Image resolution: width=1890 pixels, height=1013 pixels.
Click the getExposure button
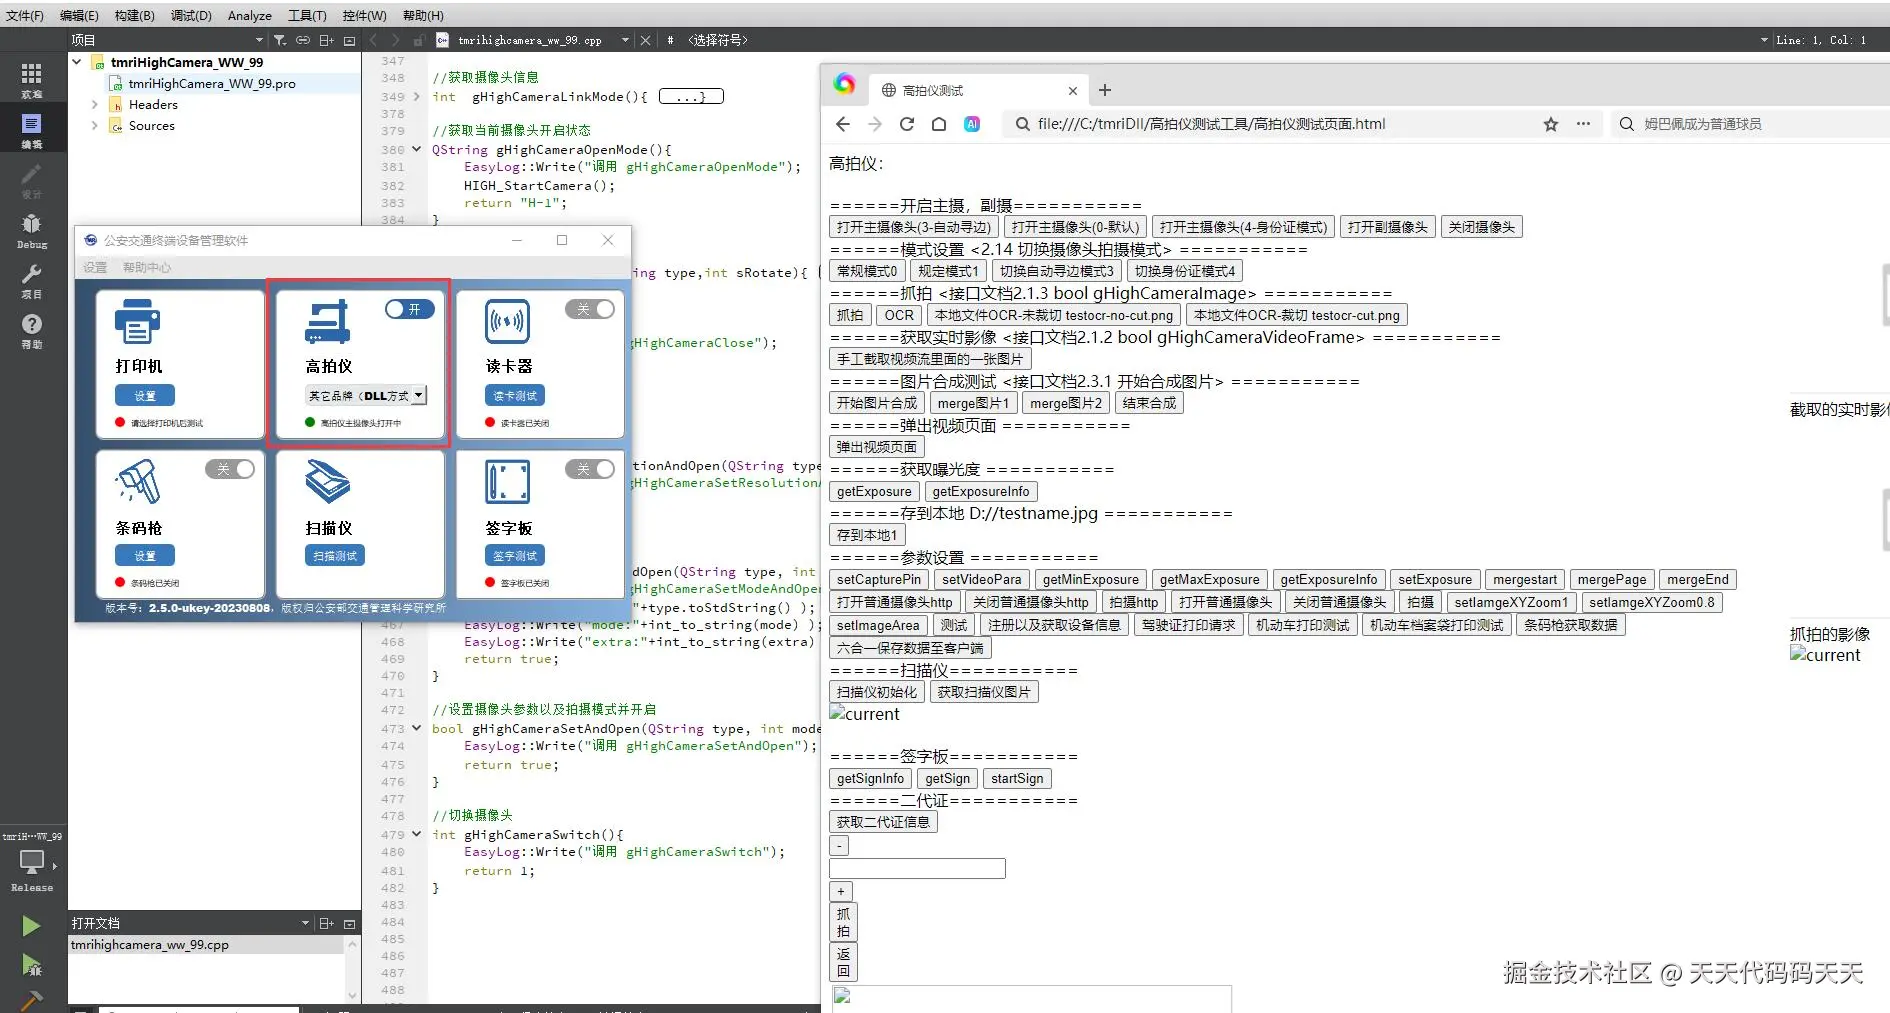pos(874,491)
